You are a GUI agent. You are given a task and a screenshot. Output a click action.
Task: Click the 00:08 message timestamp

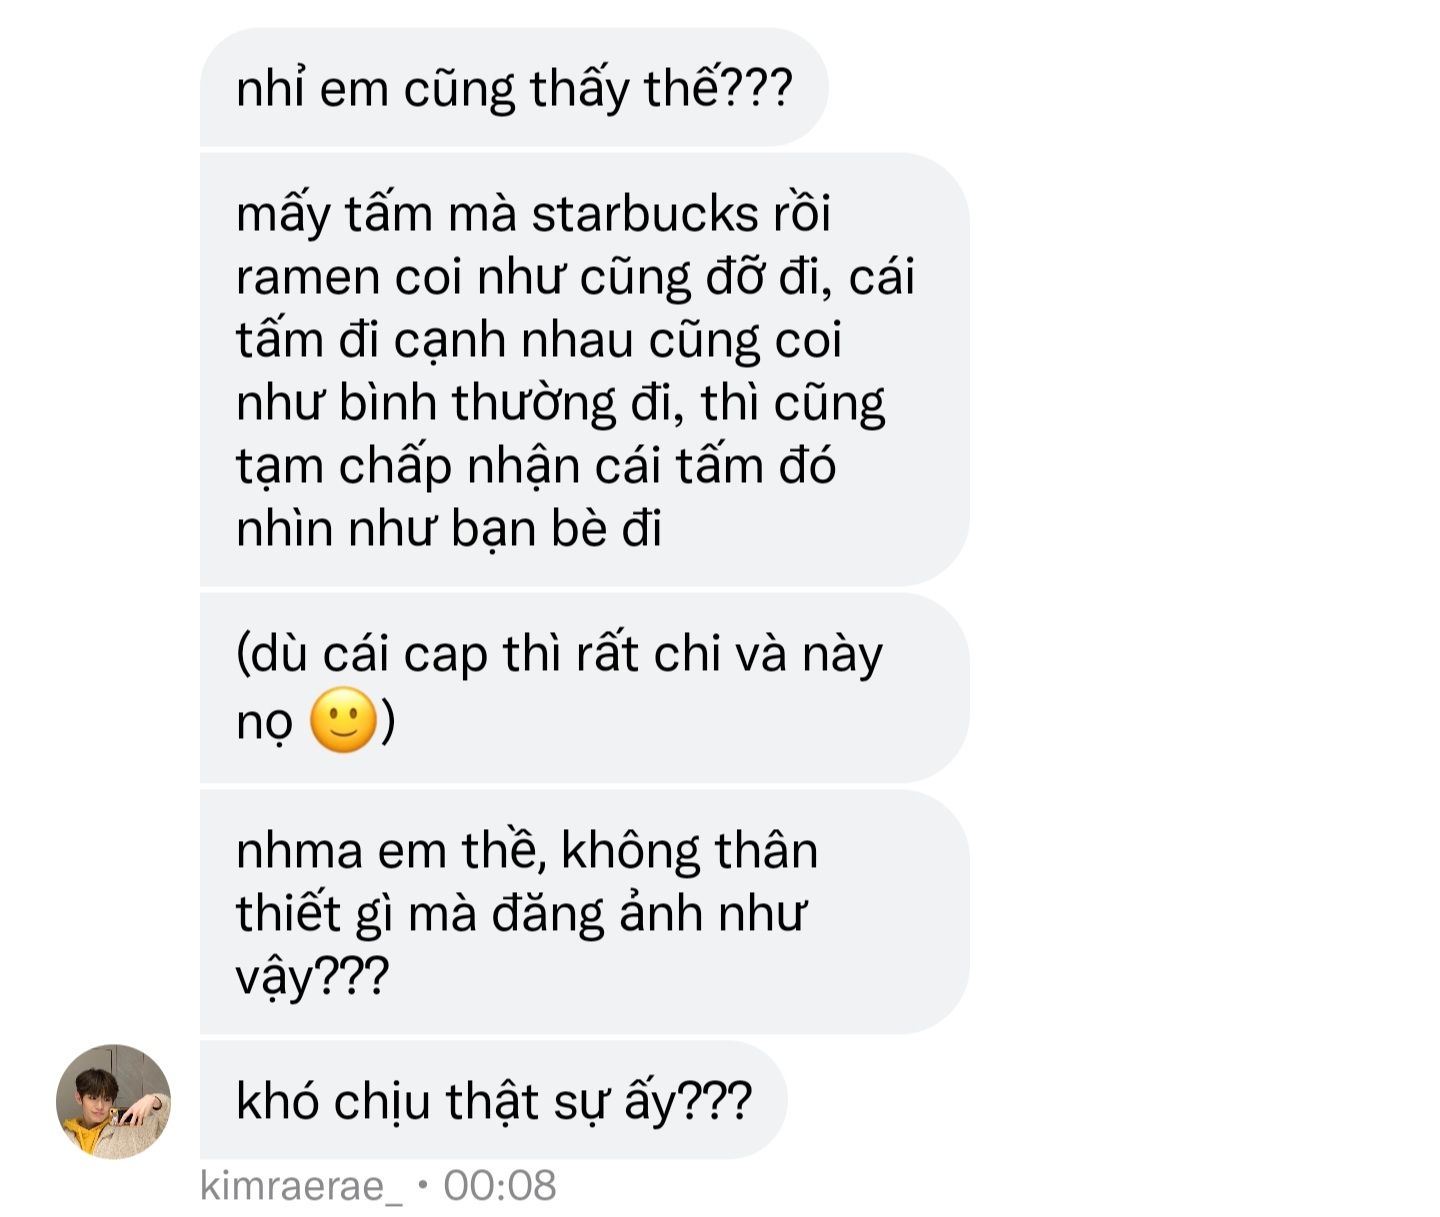click(500, 1185)
